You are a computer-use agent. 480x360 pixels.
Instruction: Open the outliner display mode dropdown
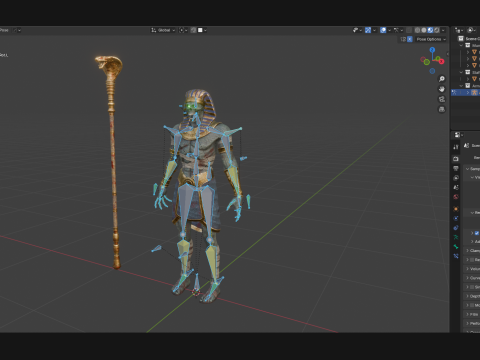[459, 30]
